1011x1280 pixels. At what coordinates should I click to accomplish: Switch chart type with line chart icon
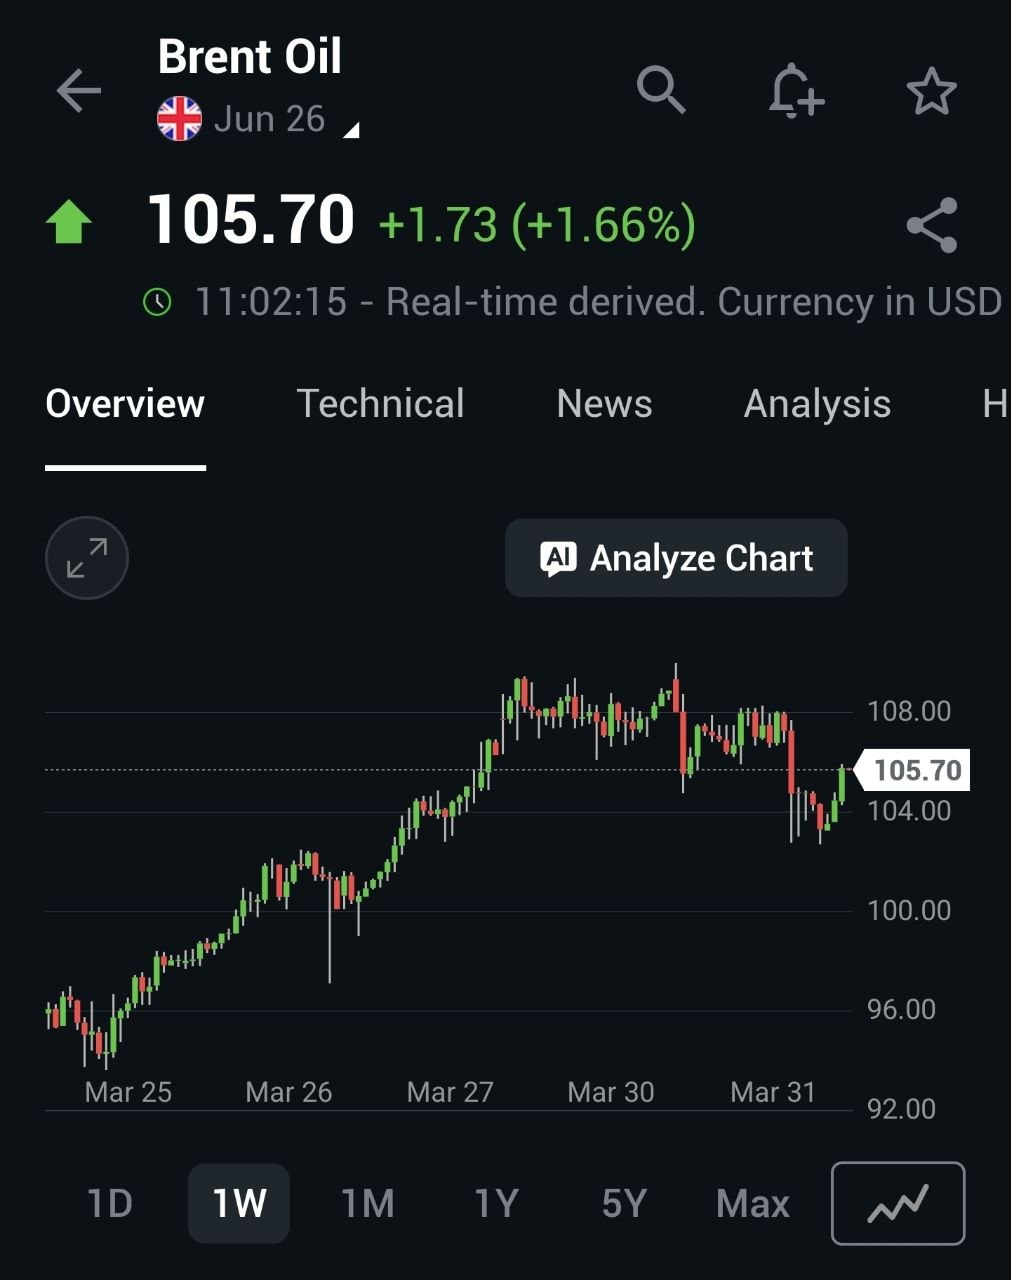tap(897, 1203)
